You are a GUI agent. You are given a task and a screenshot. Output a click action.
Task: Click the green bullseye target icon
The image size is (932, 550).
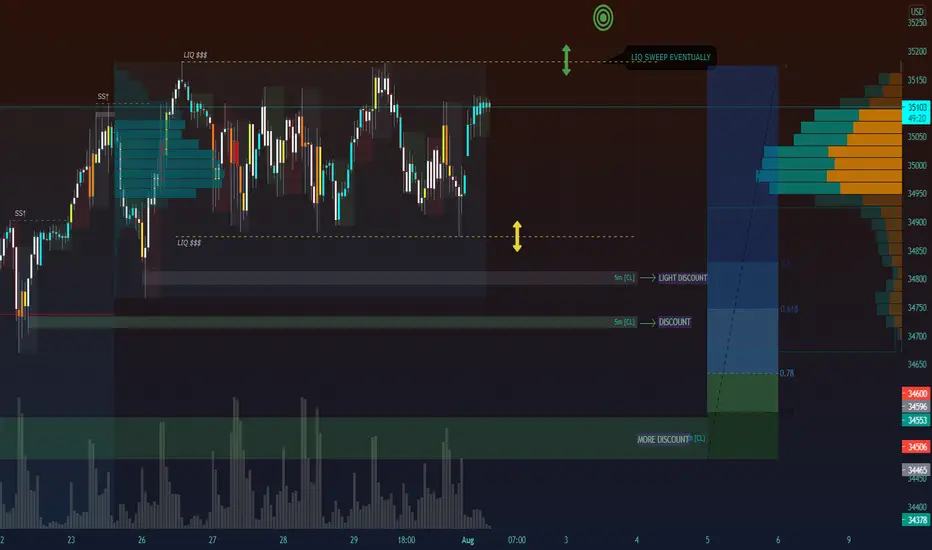[x=603, y=18]
